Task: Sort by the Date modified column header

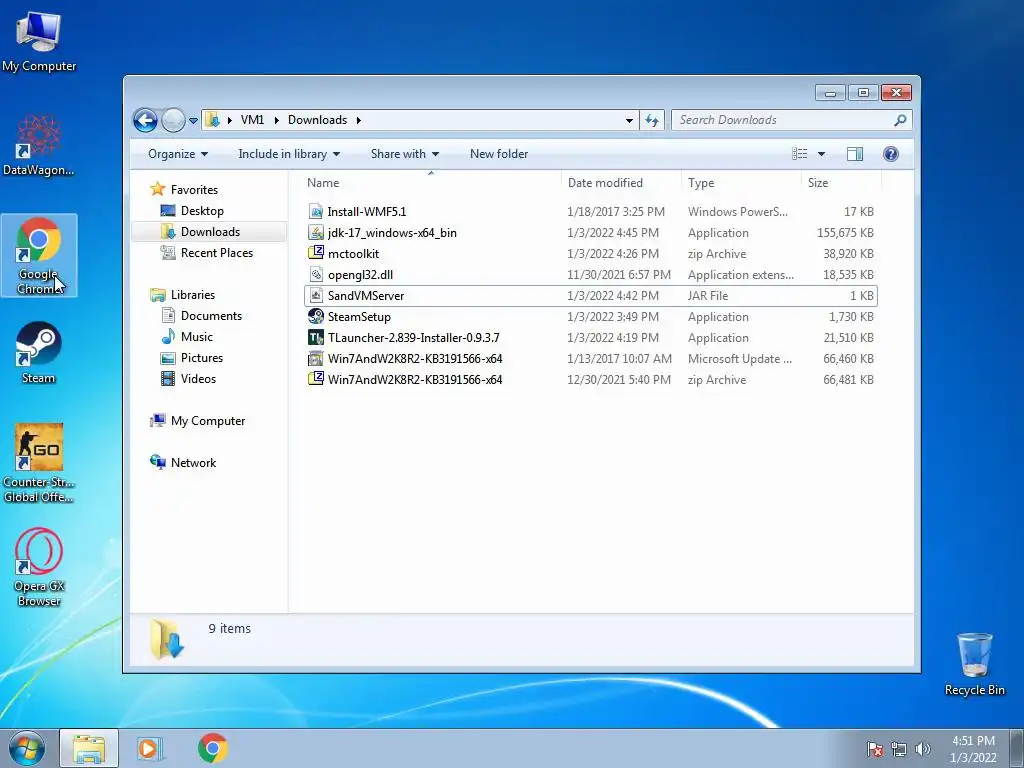Action: click(x=621, y=183)
